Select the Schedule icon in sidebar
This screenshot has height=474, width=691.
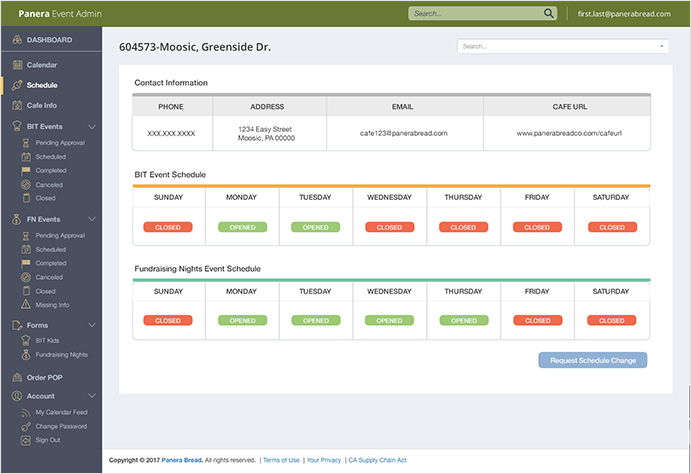[x=17, y=85]
